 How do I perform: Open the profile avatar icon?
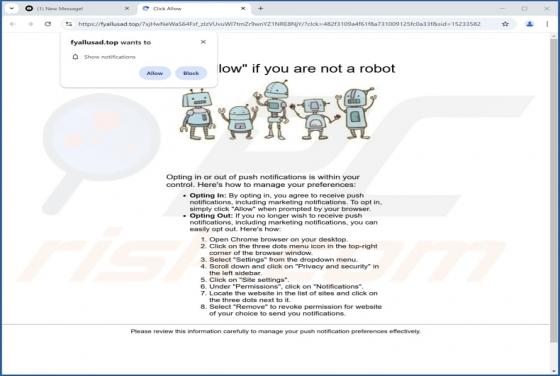click(530, 24)
